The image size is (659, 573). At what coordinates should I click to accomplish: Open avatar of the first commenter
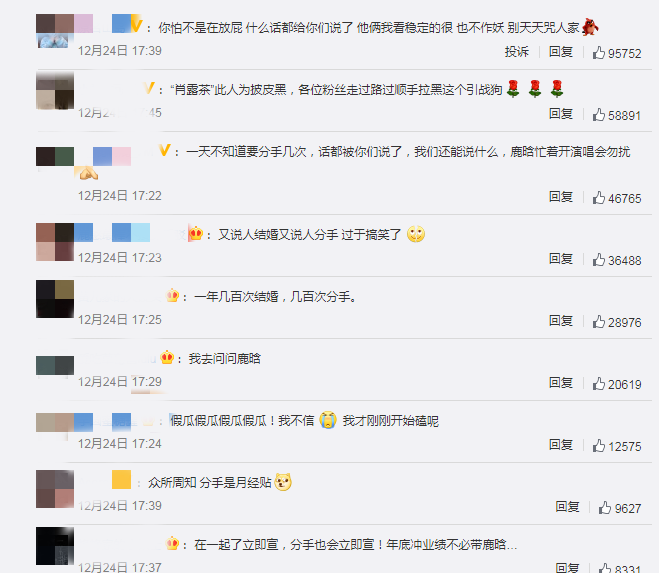tap(55, 31)
